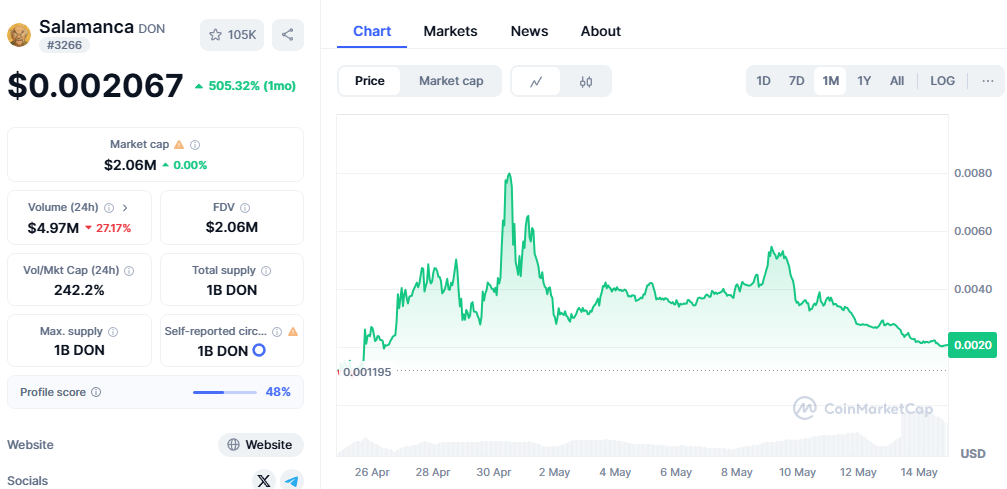Open the Telegram social link
This screenshot has height=489, width=1007.
pyautogui.click(x=292, y=481)
